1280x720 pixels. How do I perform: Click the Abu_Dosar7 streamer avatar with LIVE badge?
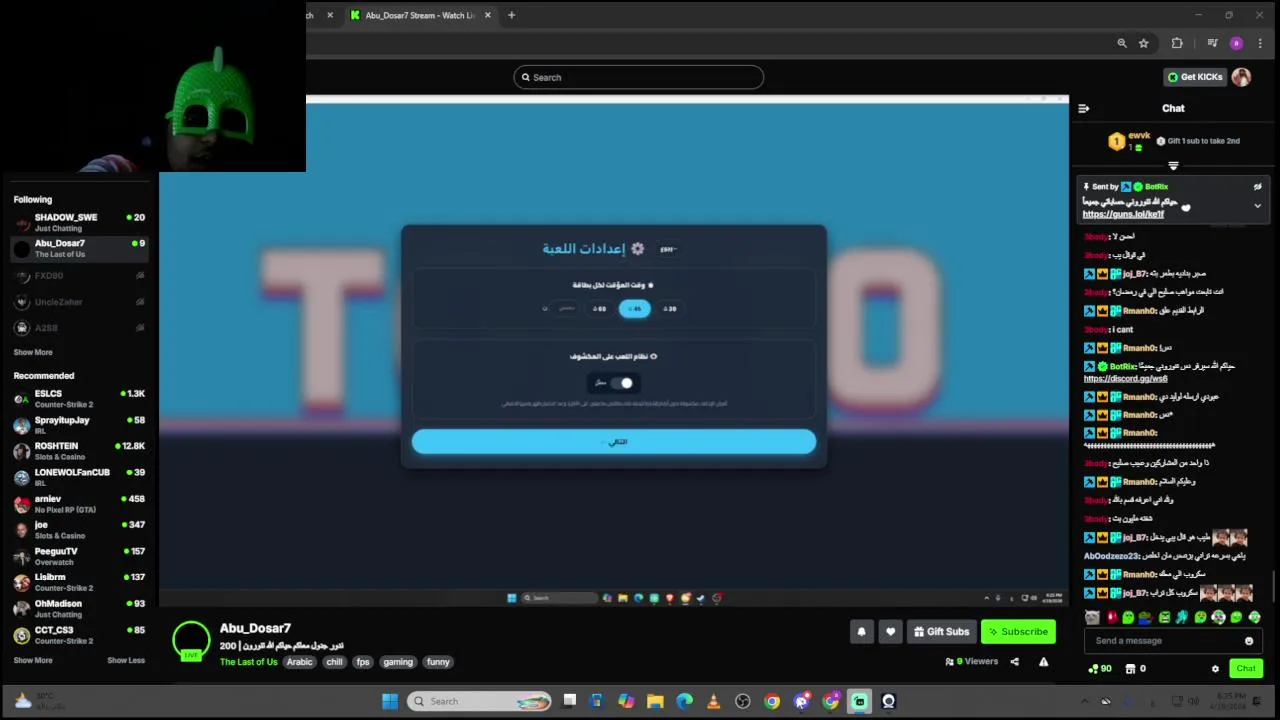pyautogui.click(x=191, y=641)
